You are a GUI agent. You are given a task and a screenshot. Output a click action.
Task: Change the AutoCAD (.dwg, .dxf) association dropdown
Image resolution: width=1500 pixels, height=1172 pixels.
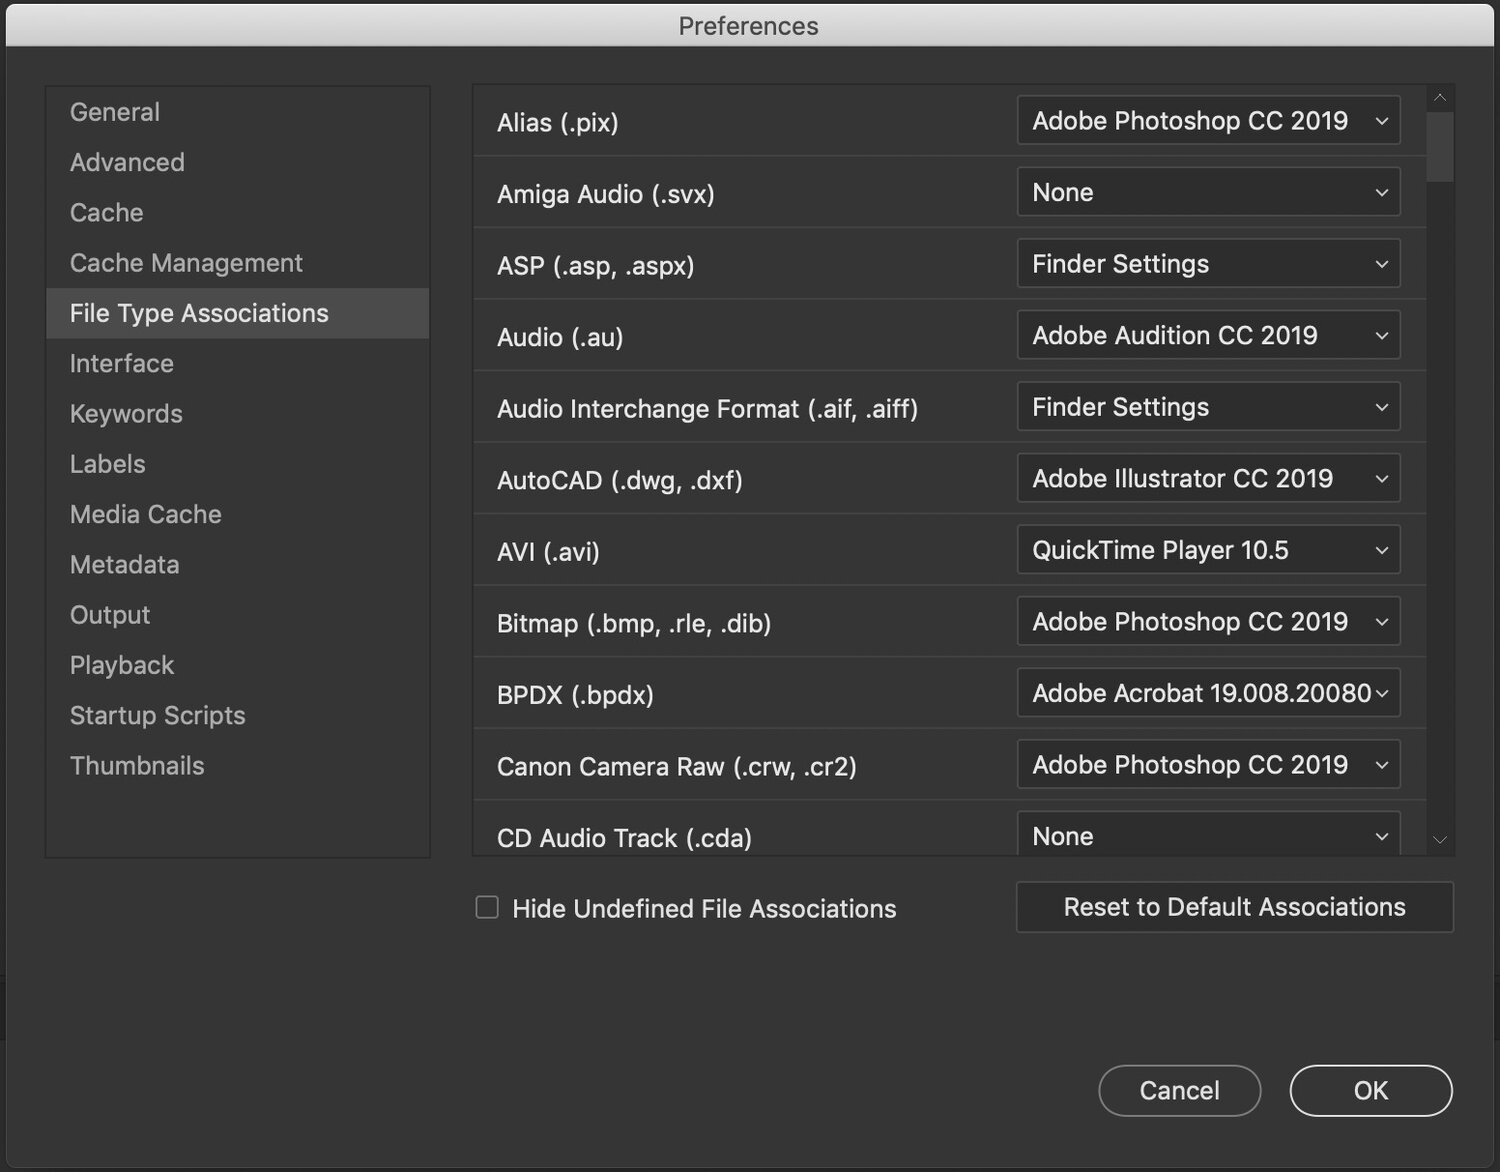pos(1208,479)
